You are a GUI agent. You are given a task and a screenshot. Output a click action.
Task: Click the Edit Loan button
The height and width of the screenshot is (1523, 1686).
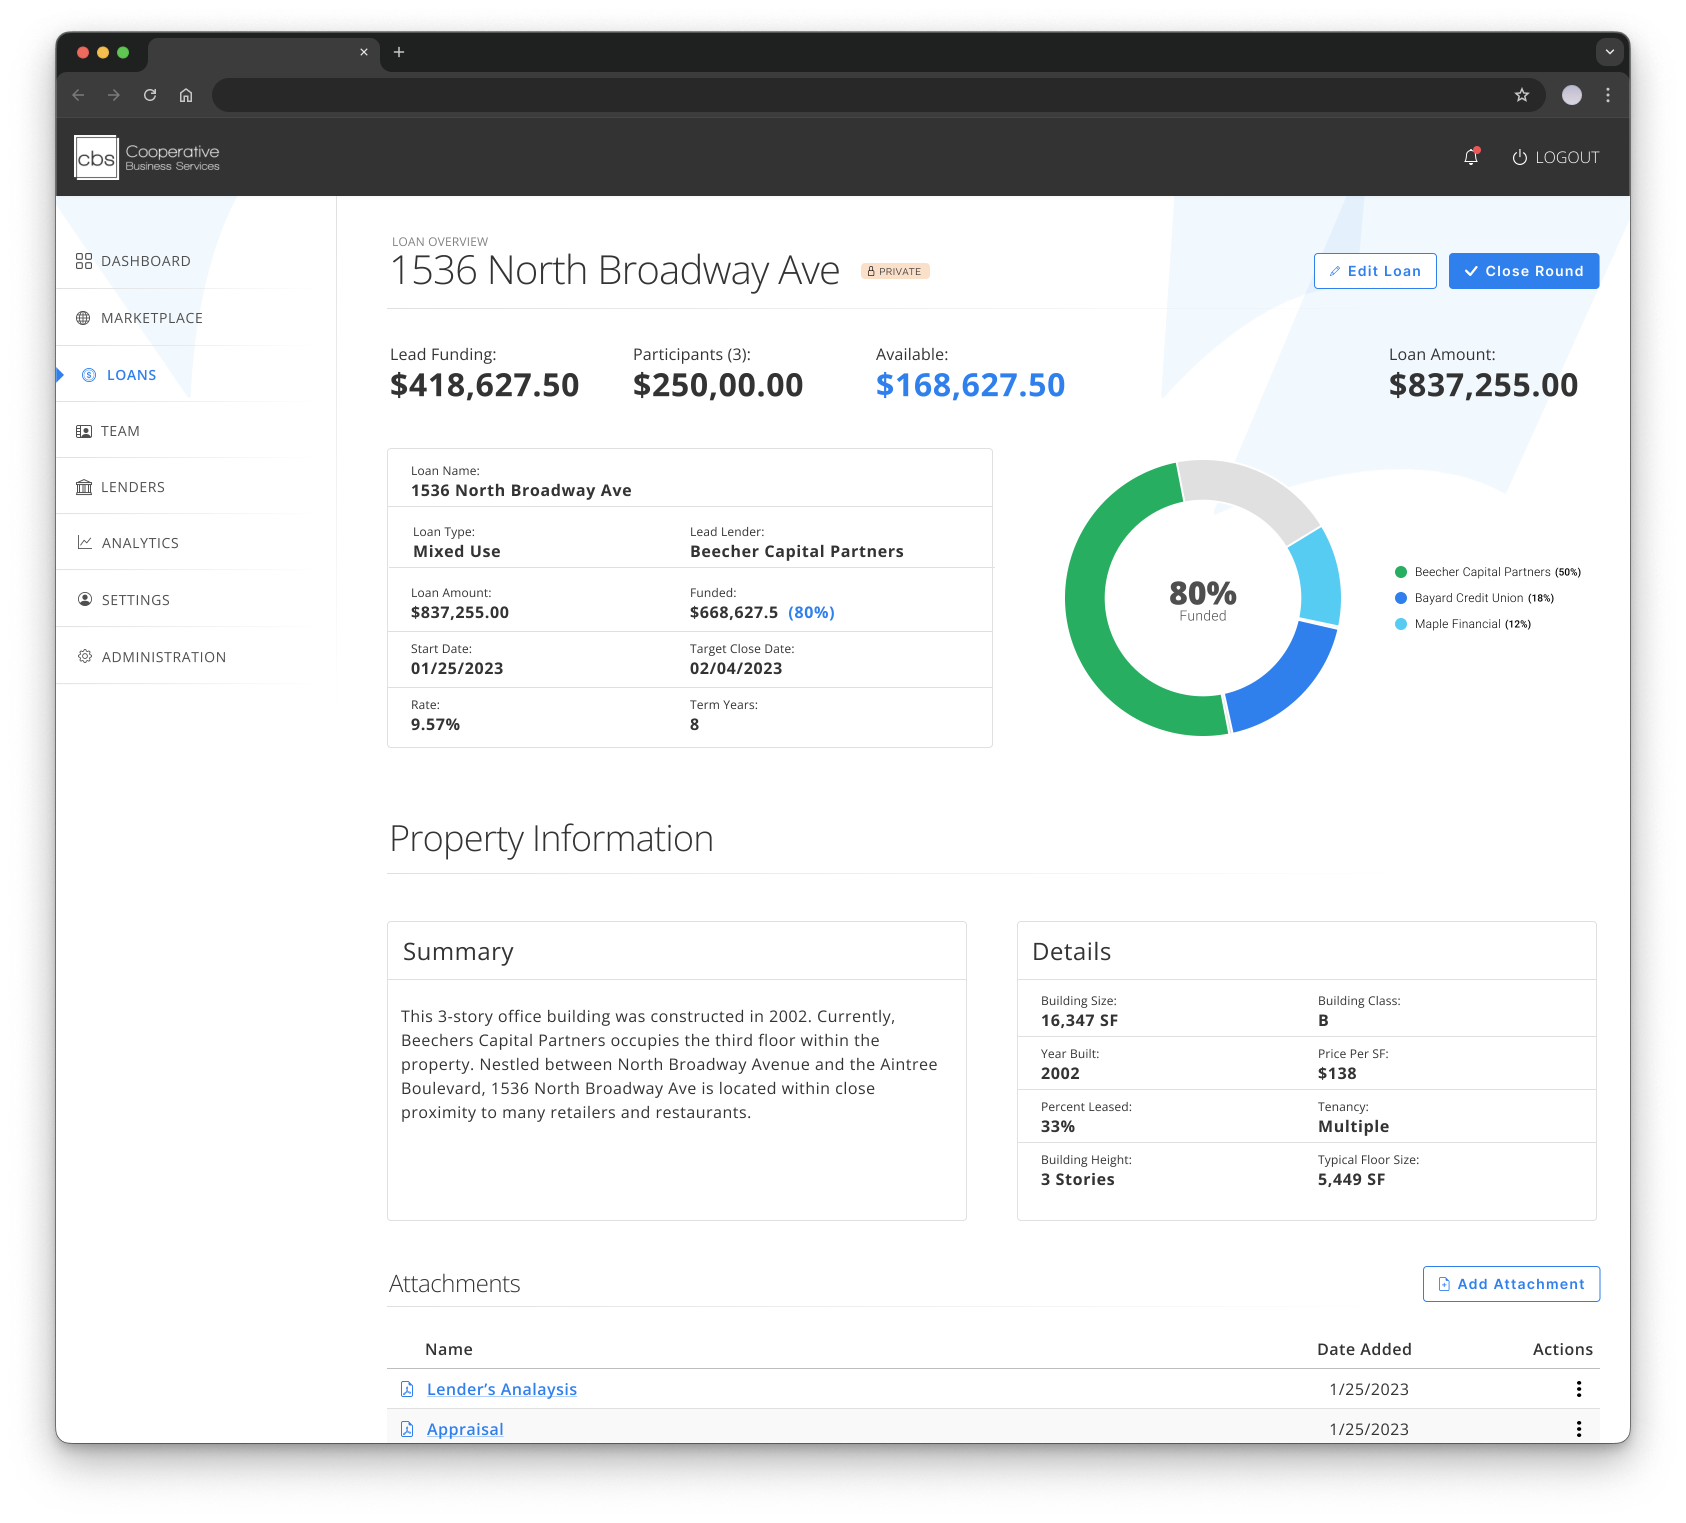click(x=1375, y=271)
